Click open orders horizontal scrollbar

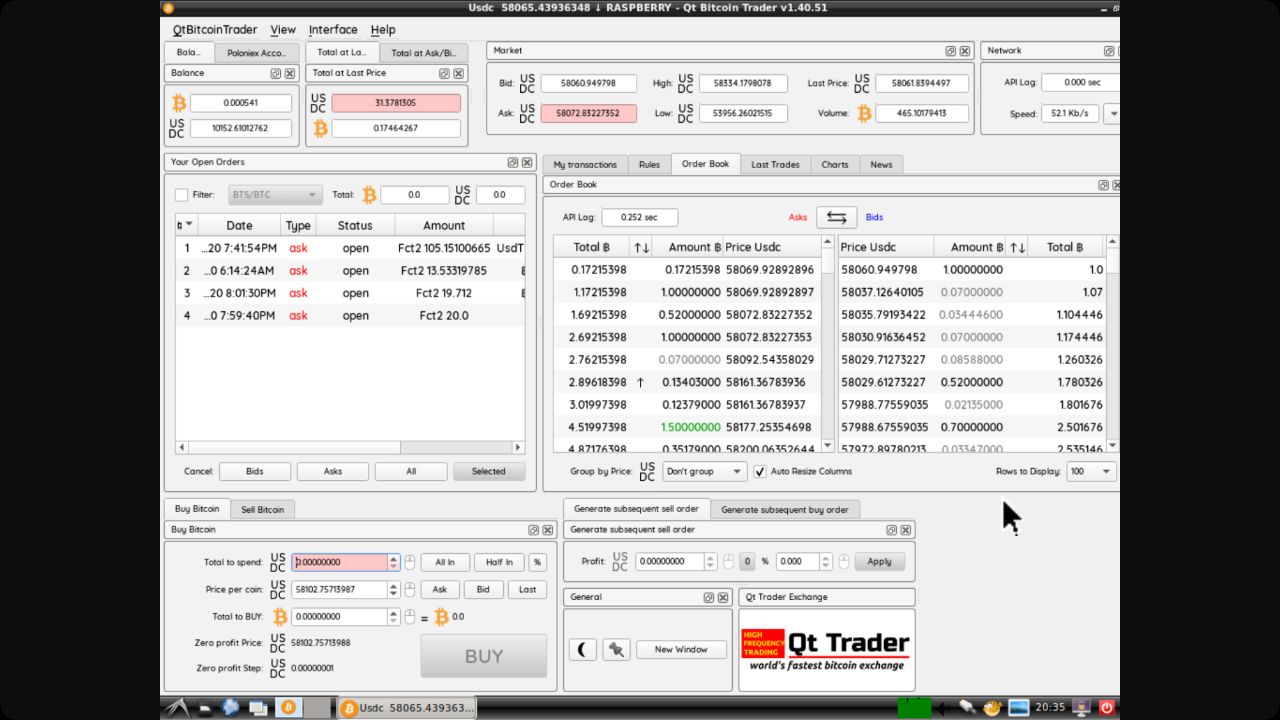(350, 448)
